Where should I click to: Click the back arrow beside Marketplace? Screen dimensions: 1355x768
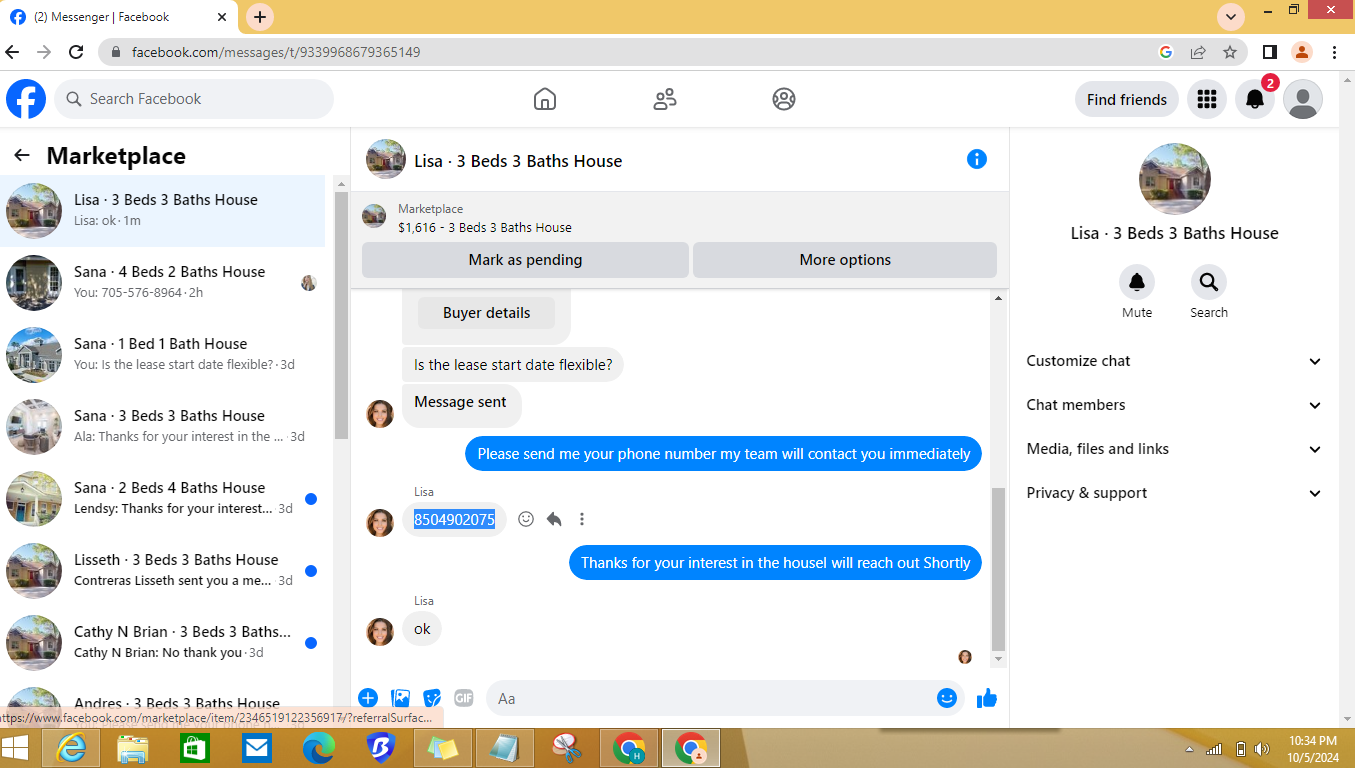point(21,156)
